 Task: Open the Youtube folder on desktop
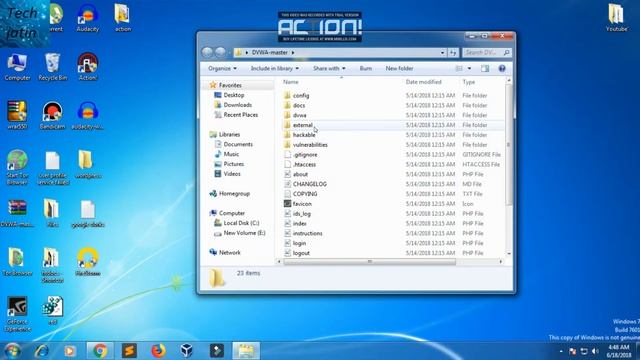pyautogui.click(x=616, y=18)
